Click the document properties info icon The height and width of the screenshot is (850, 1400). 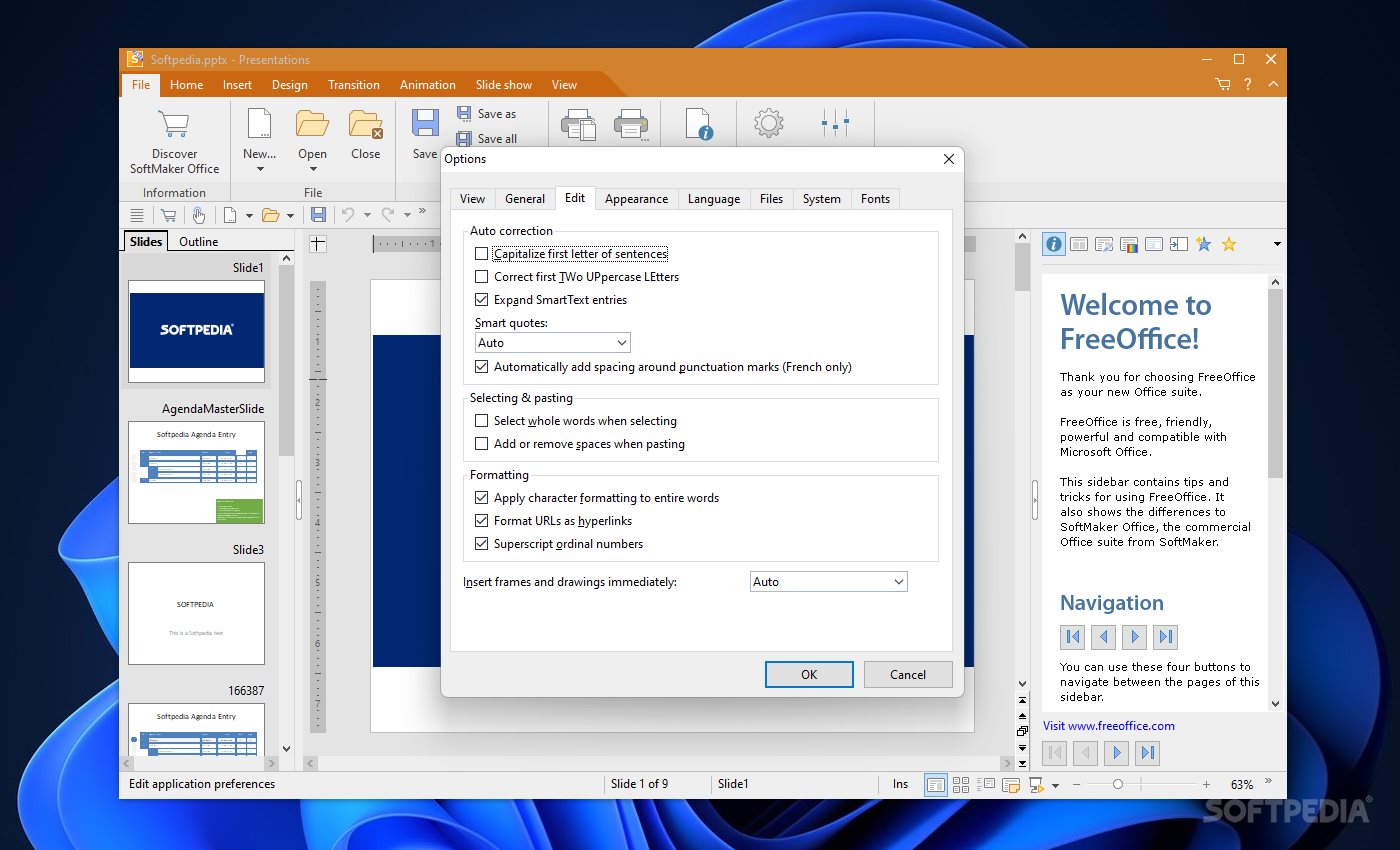[698, 124]
